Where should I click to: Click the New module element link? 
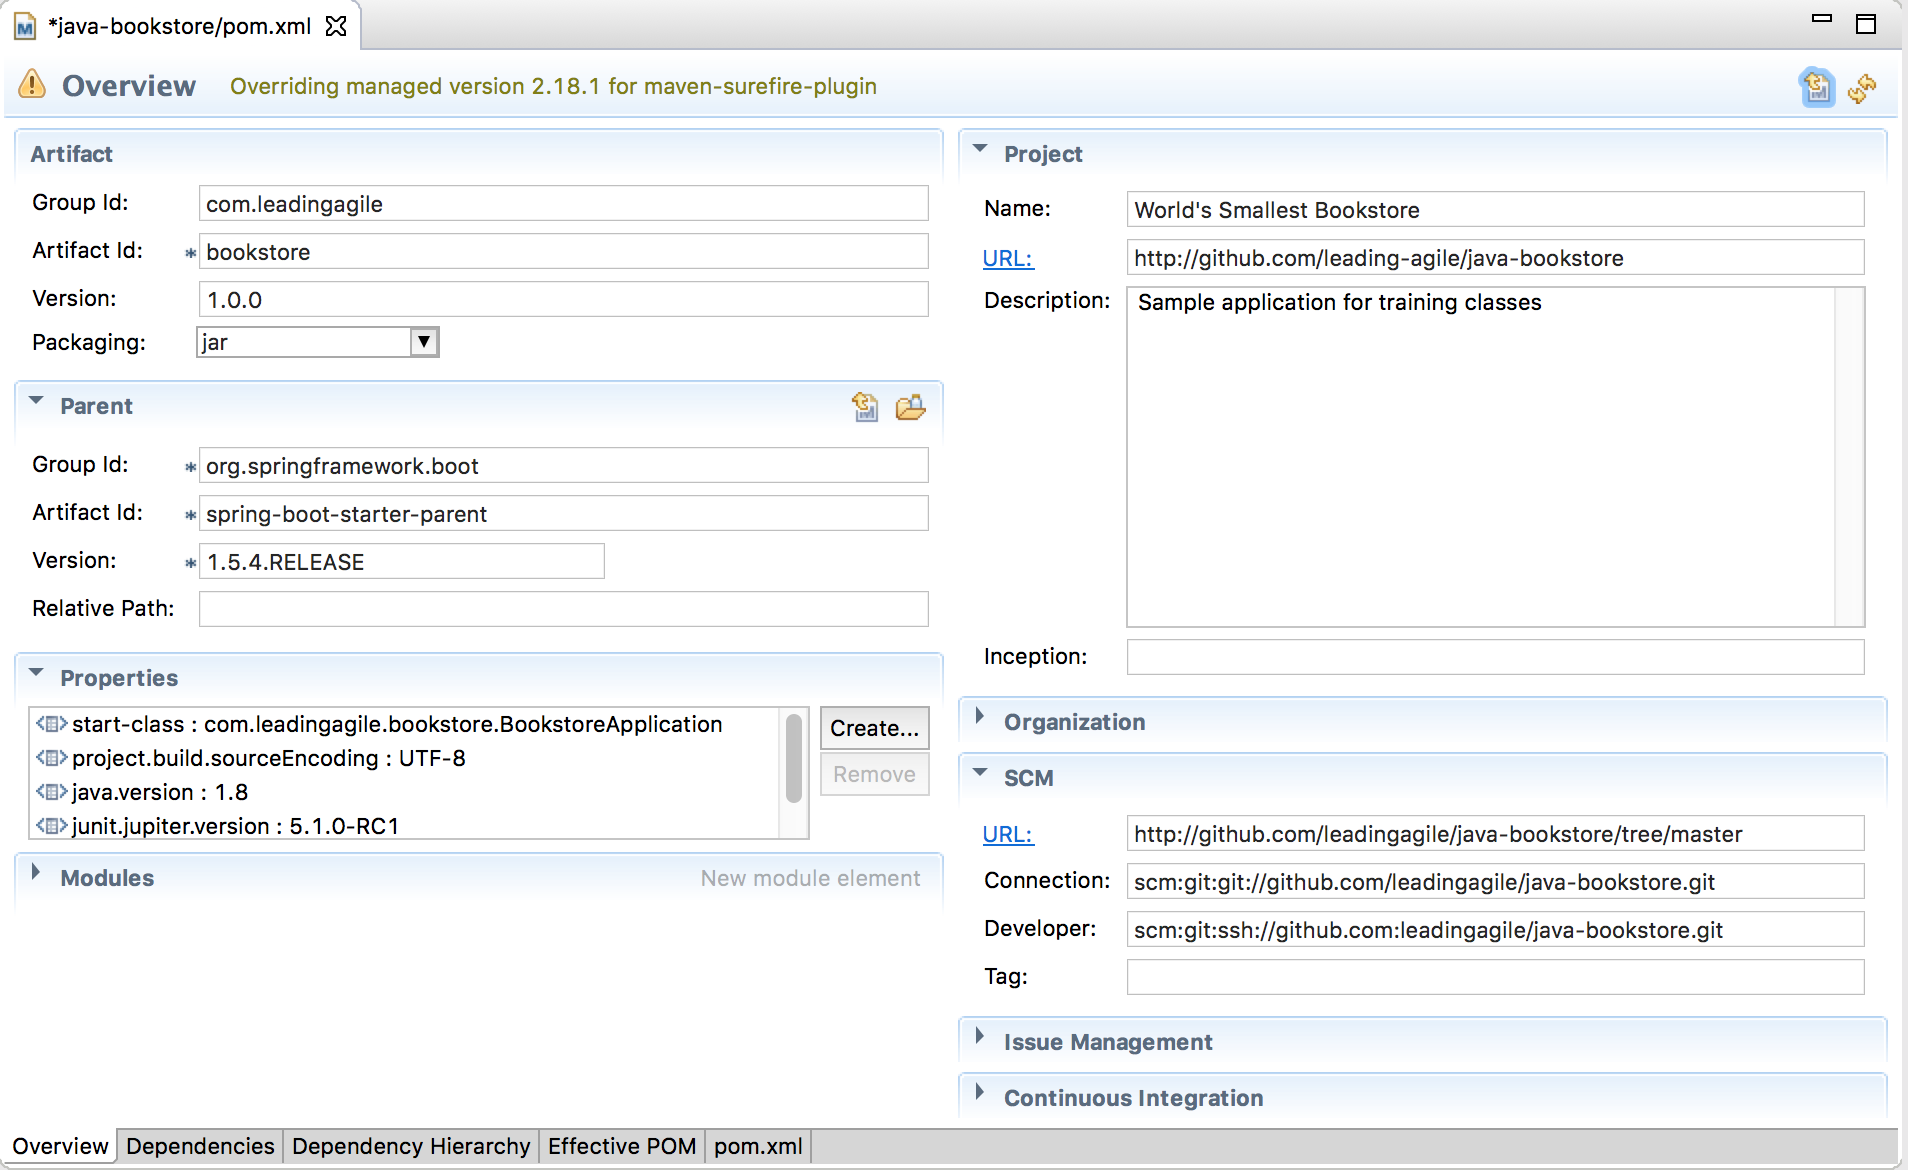tap(810, 878)
